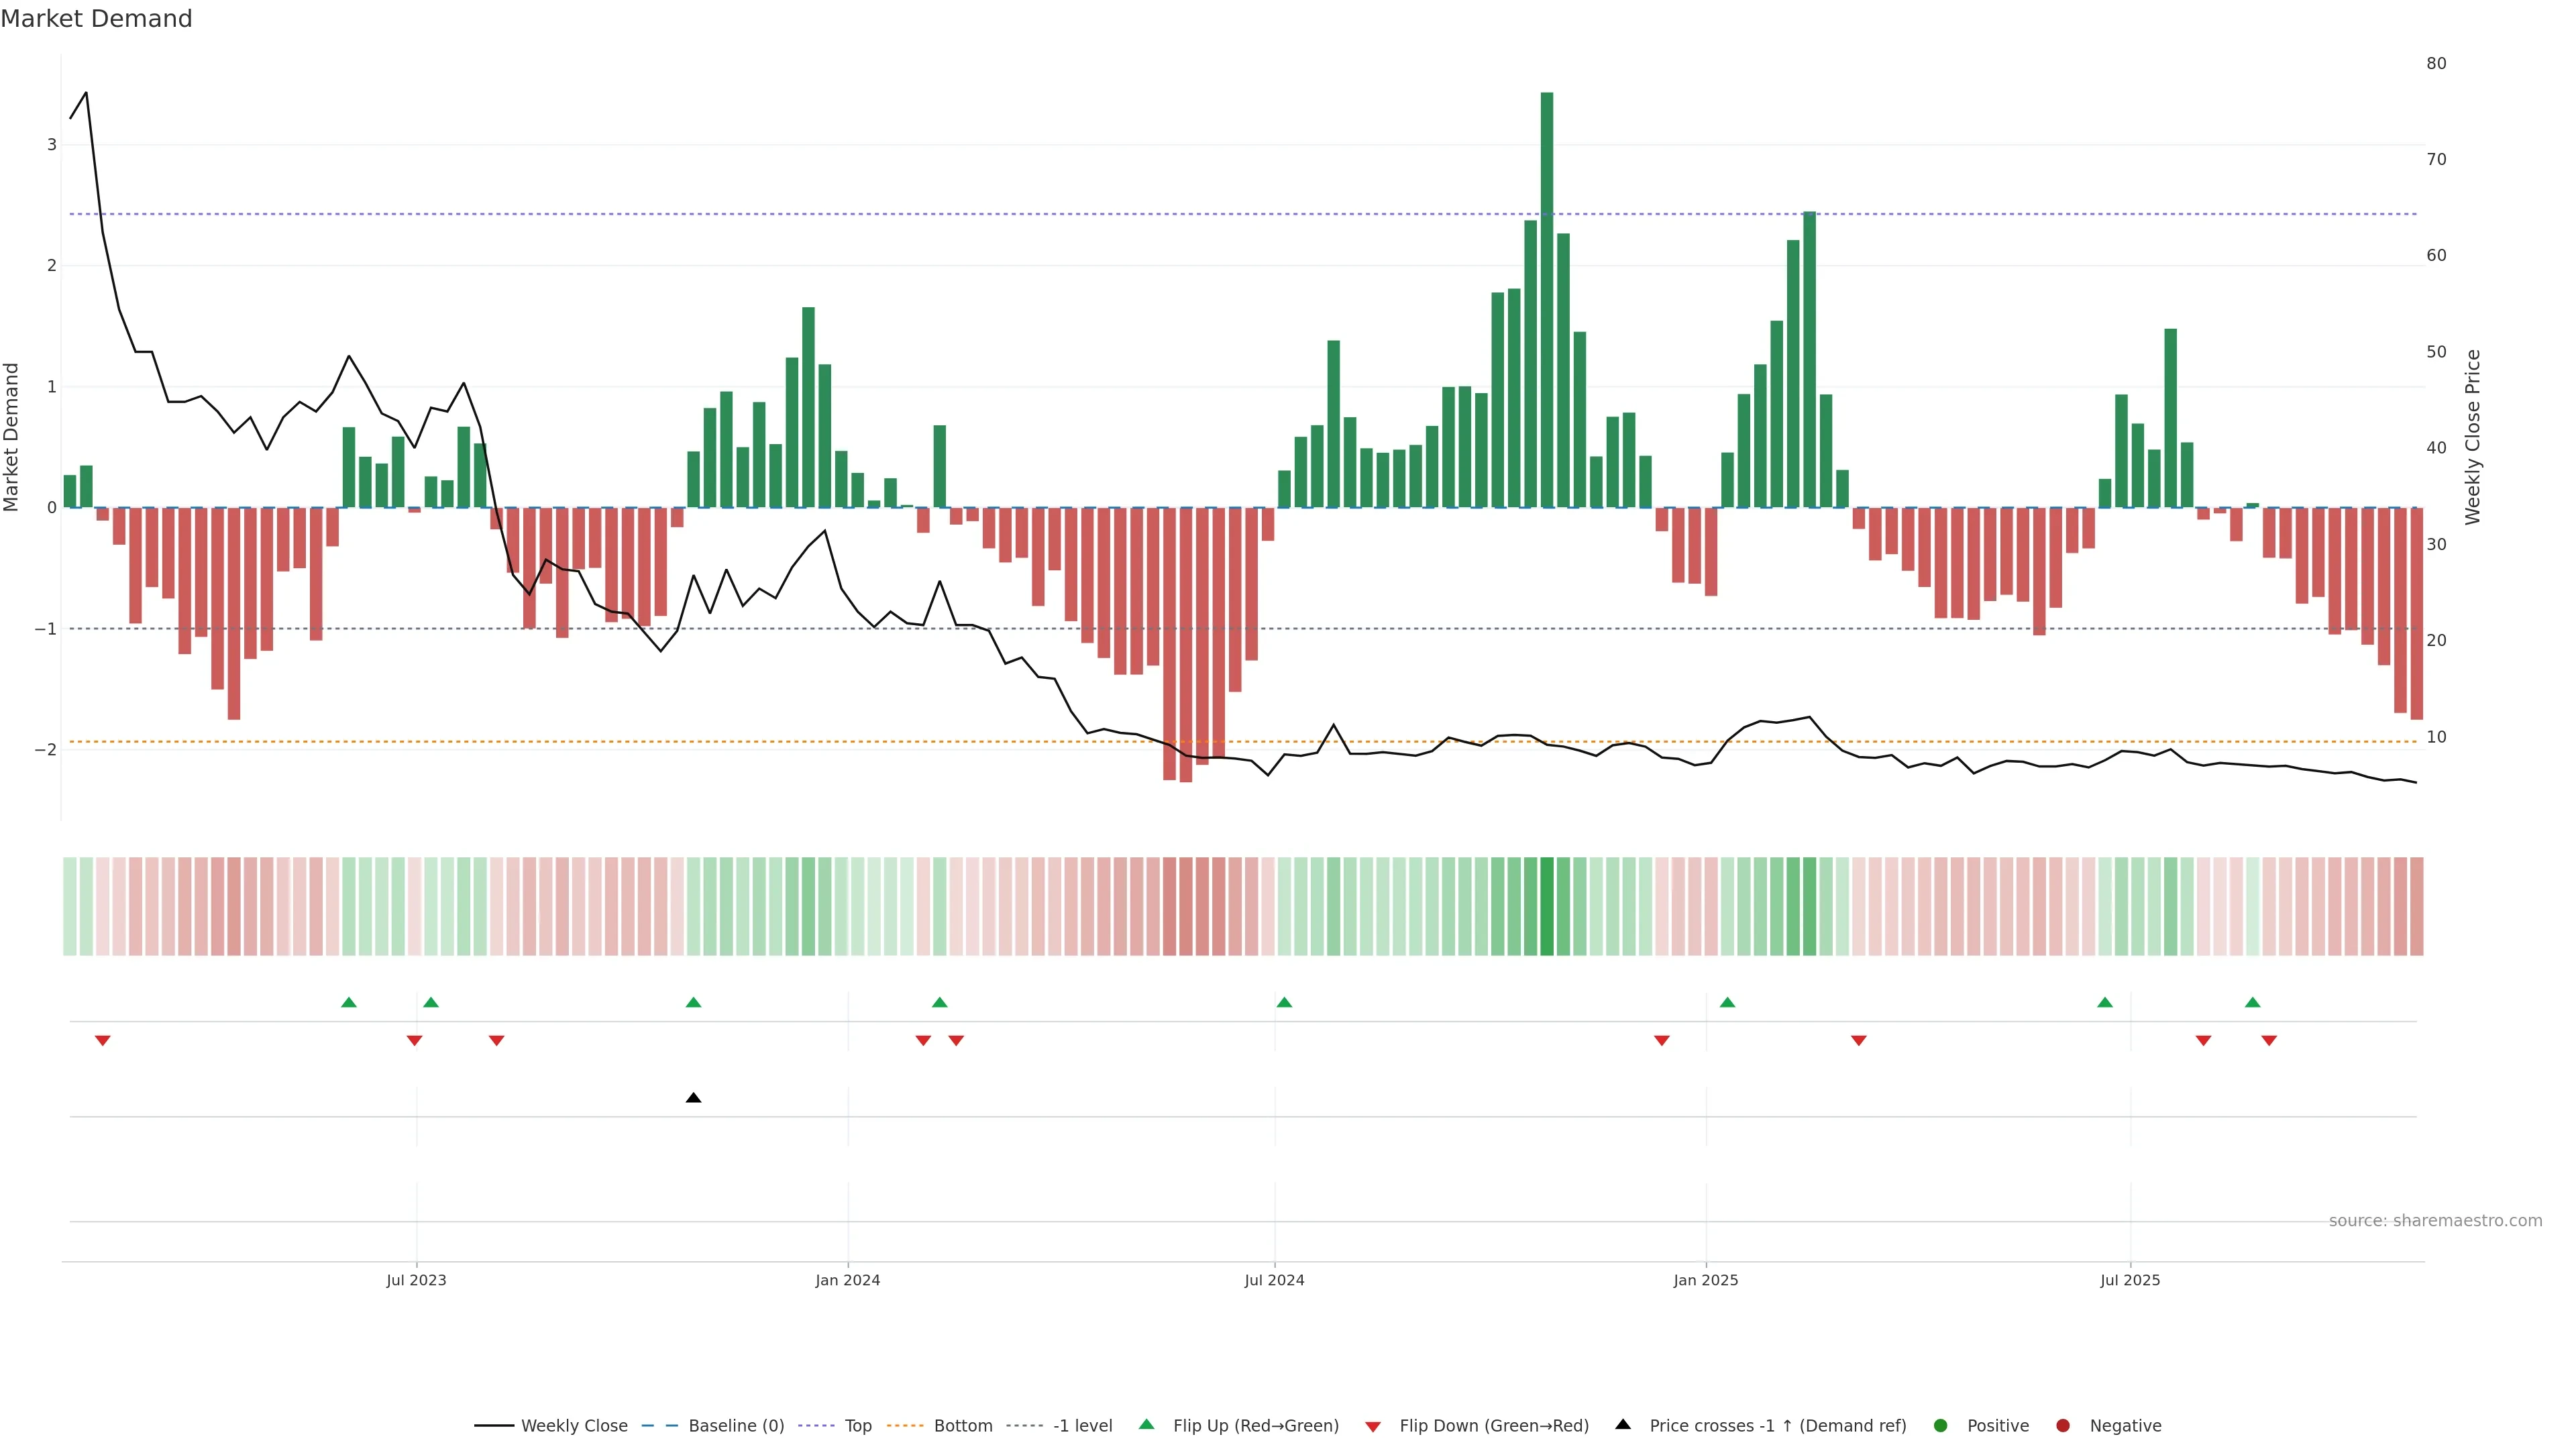The width and height of the screenshot is (2576, 1449).
Task: Click the black price-cross triangle marker on the chart
Action: tap(694, 1098)
